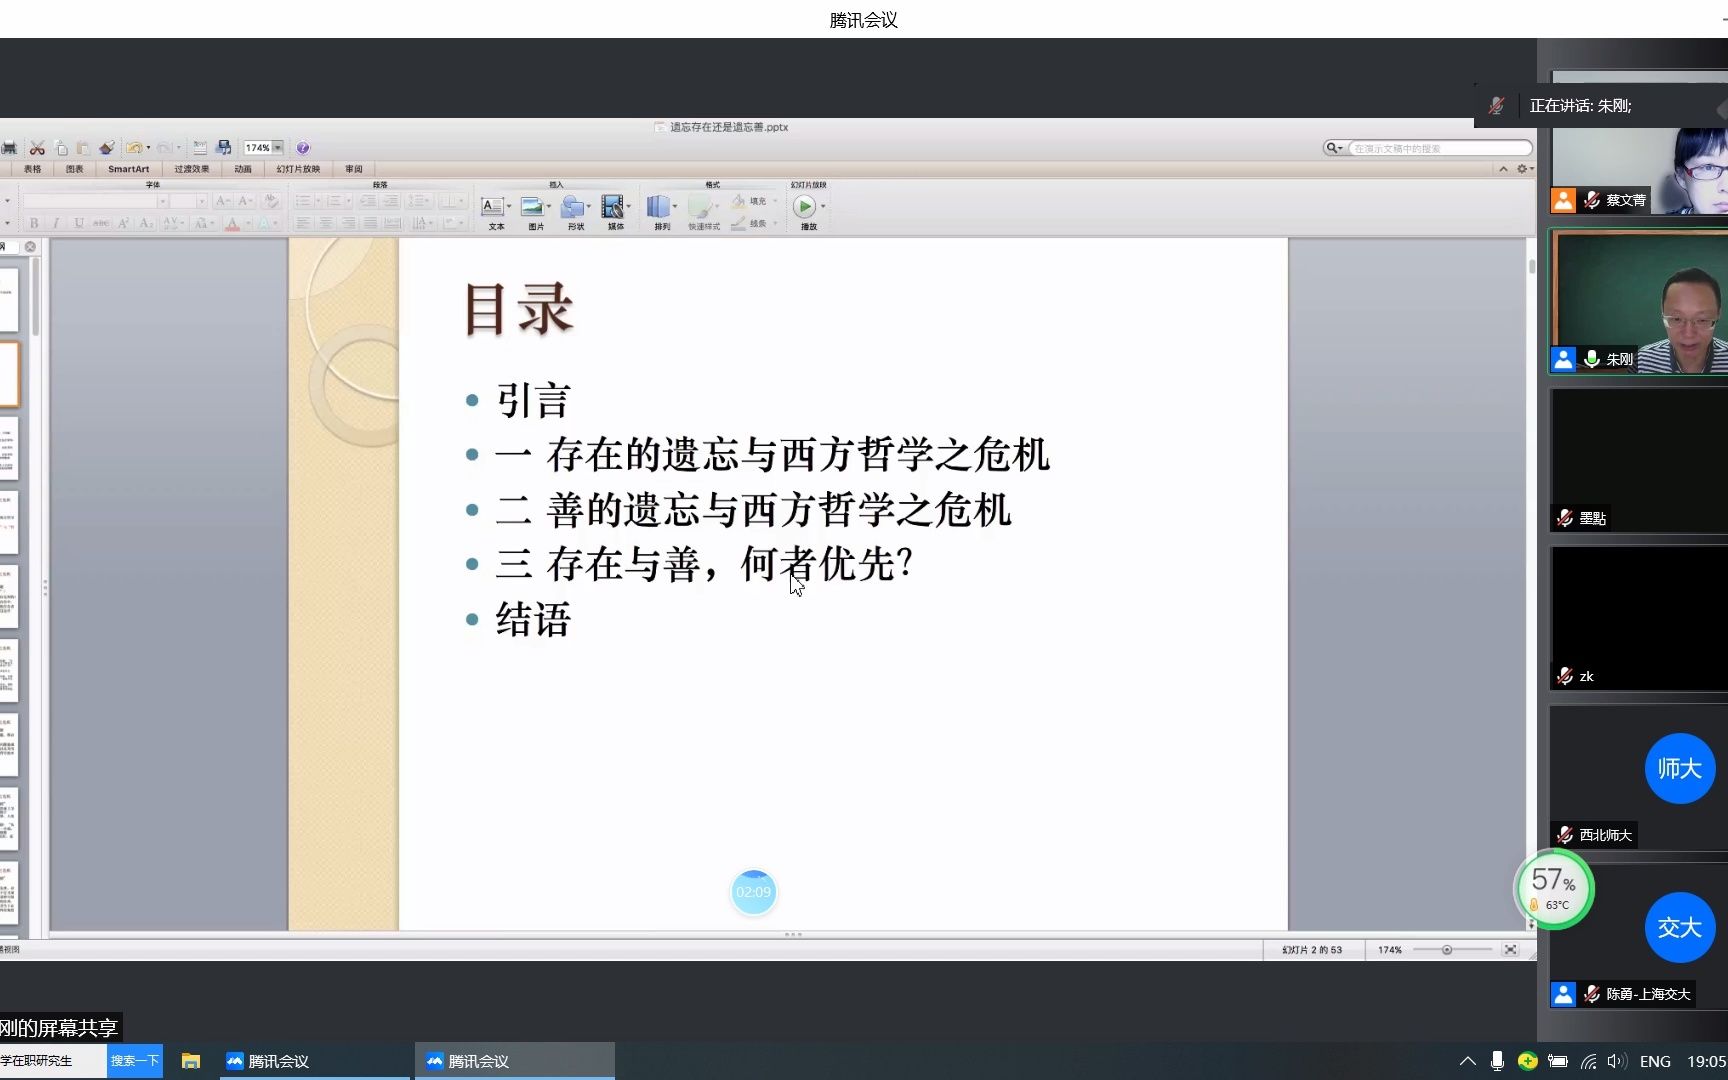The image size is (1728, 1080).
Task: Click the zoom slider handle in status bar
Action: coord(1447,950)
